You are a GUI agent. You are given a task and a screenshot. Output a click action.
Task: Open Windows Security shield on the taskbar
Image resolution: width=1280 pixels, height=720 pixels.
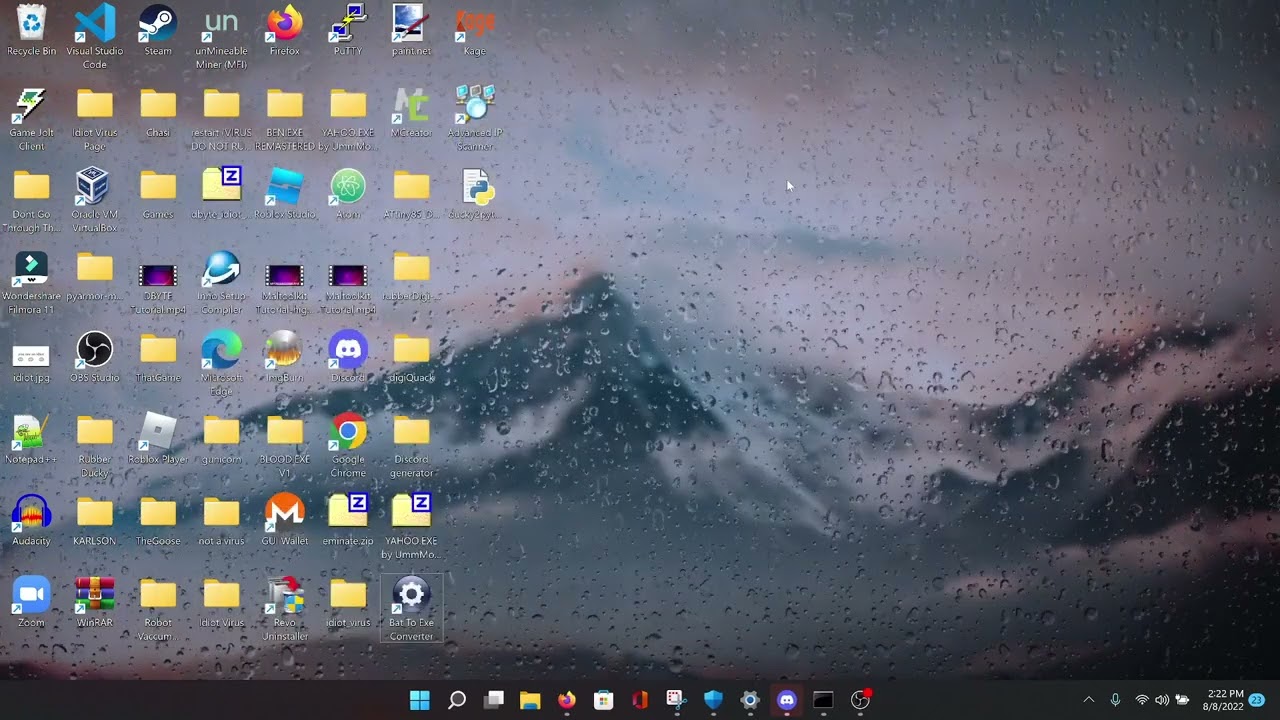(x=713, y=700)
